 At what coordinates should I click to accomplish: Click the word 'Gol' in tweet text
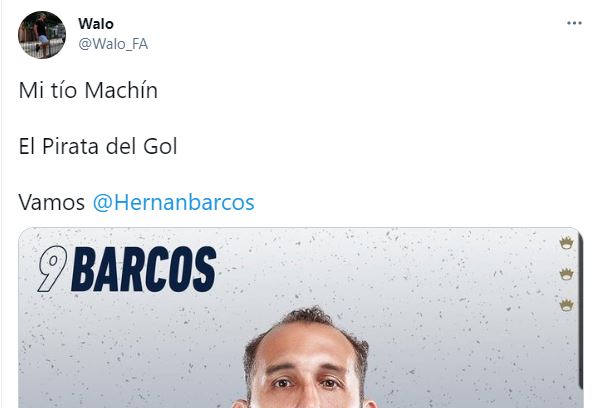tap(160, 146)
